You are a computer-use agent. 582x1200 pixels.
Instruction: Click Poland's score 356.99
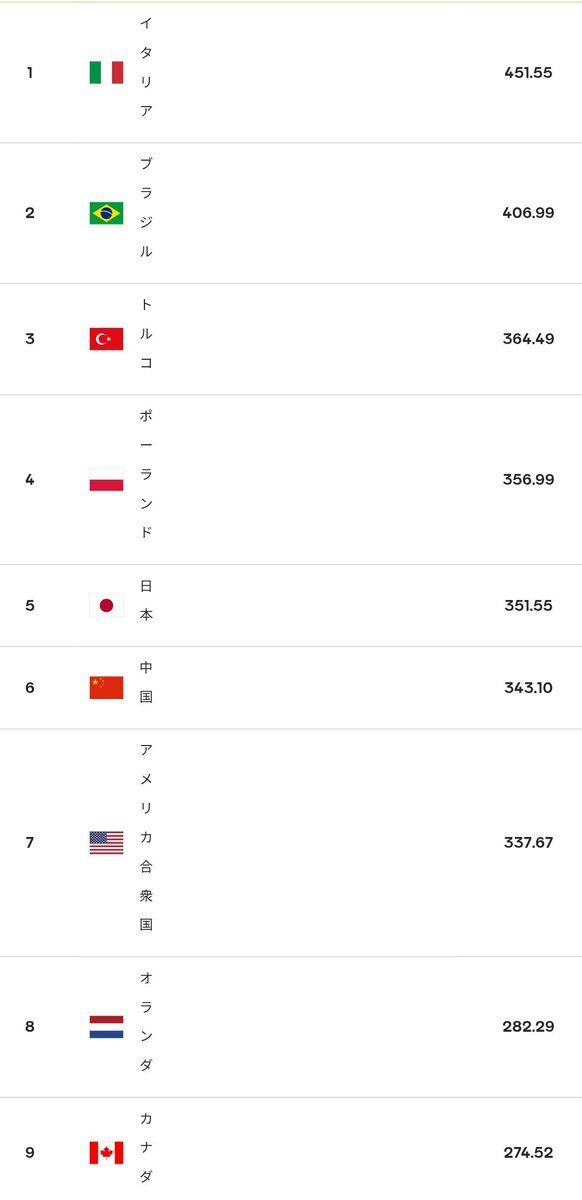click(x=528, y=480)
